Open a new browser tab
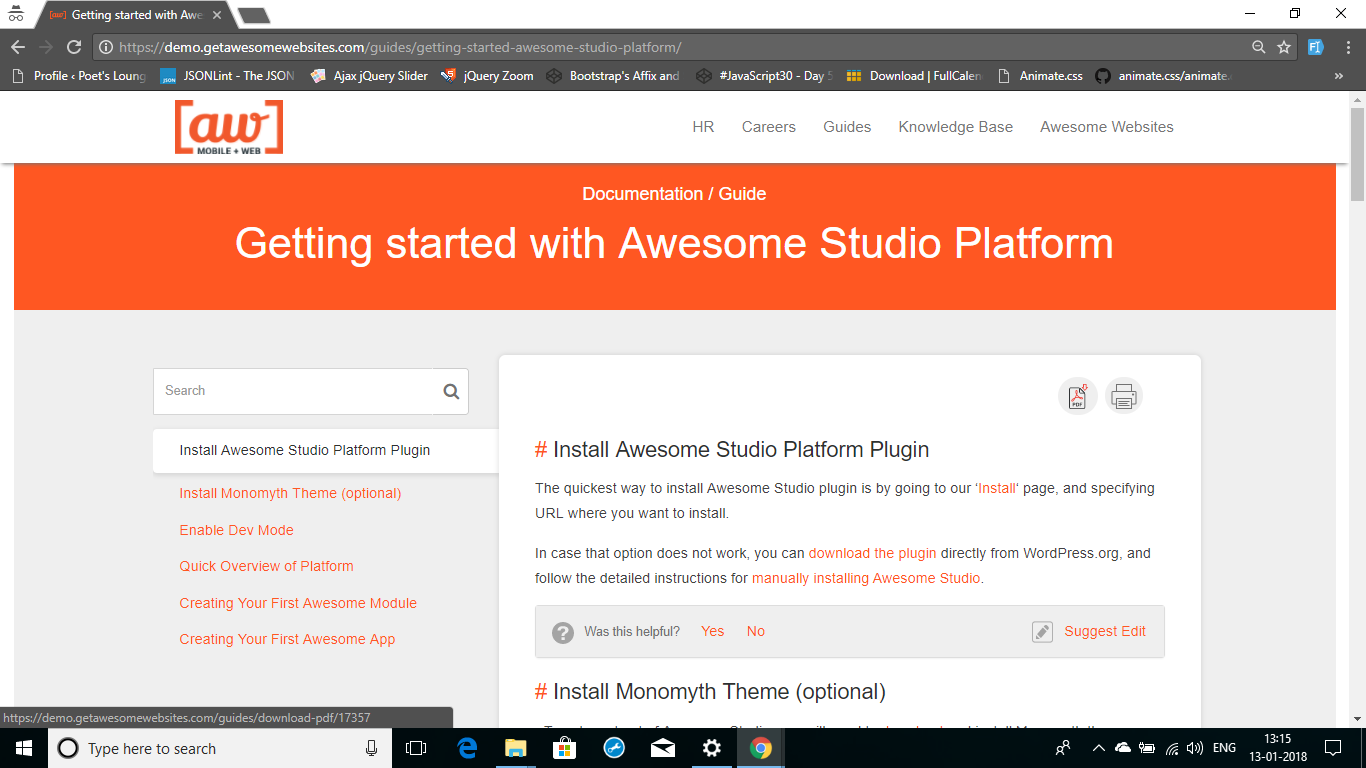The height and width of the screenshot is (768, 1366). (254, 15)
